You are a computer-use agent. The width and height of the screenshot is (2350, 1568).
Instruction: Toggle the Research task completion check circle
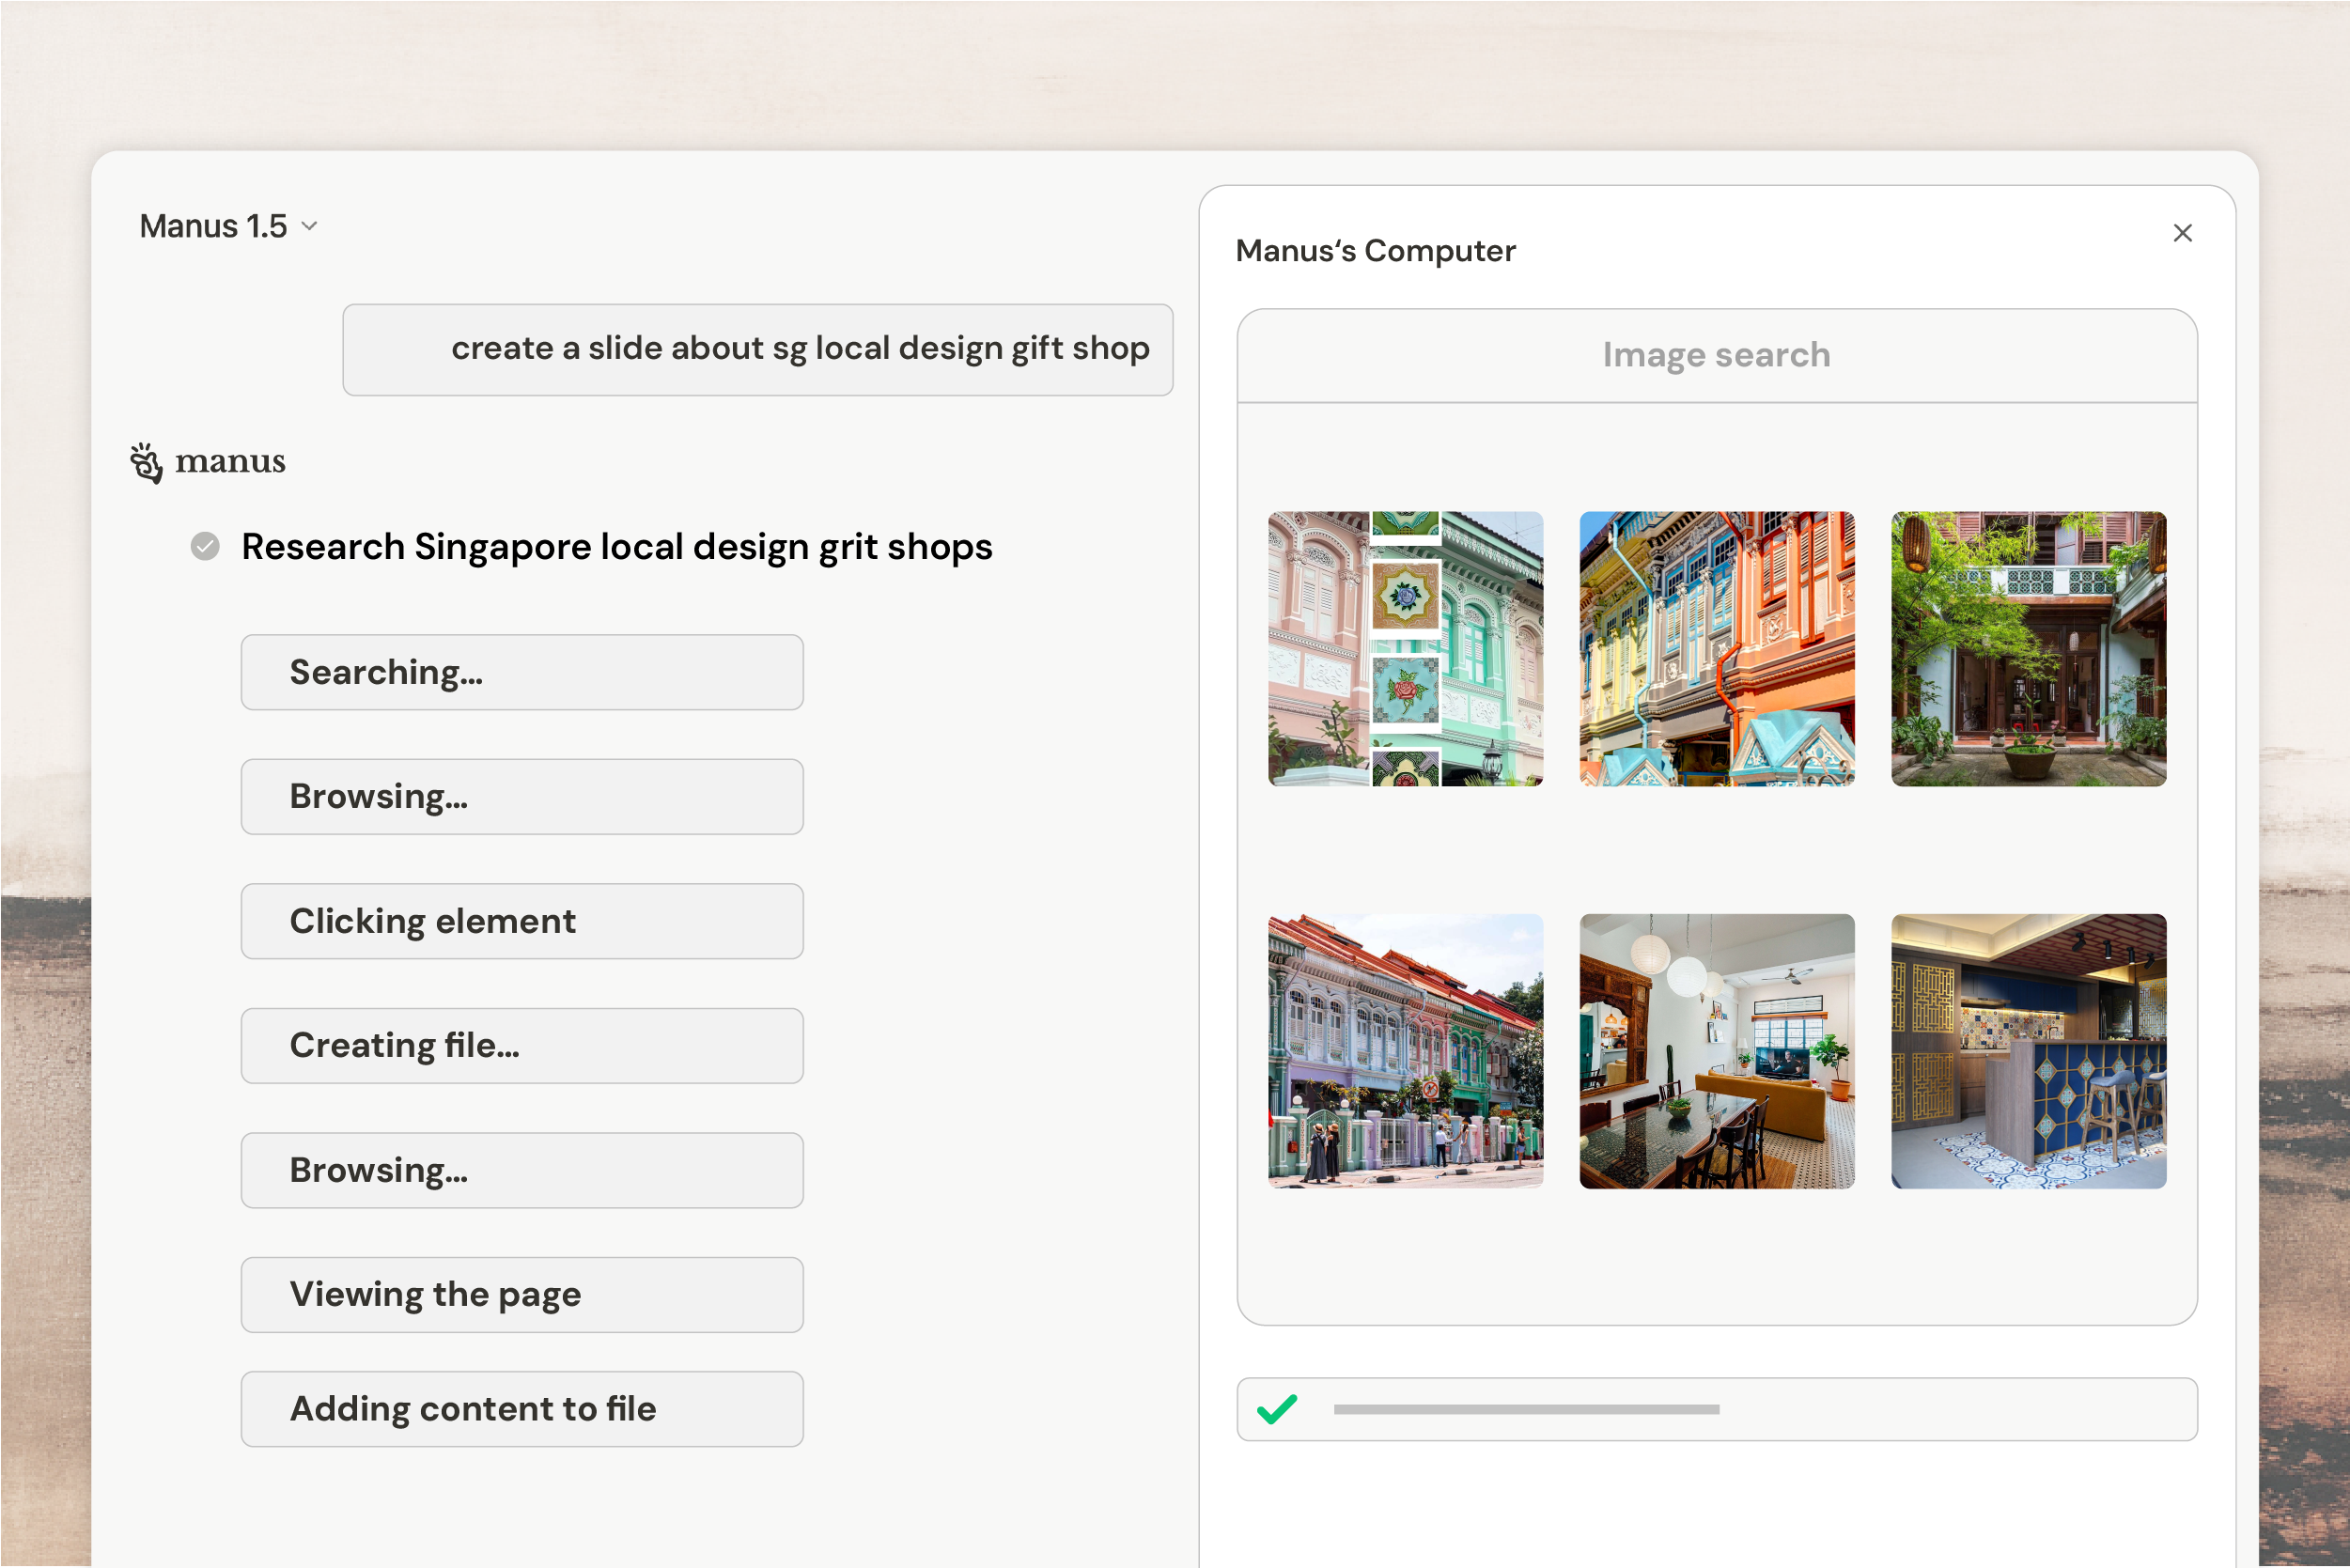(205, 547)
